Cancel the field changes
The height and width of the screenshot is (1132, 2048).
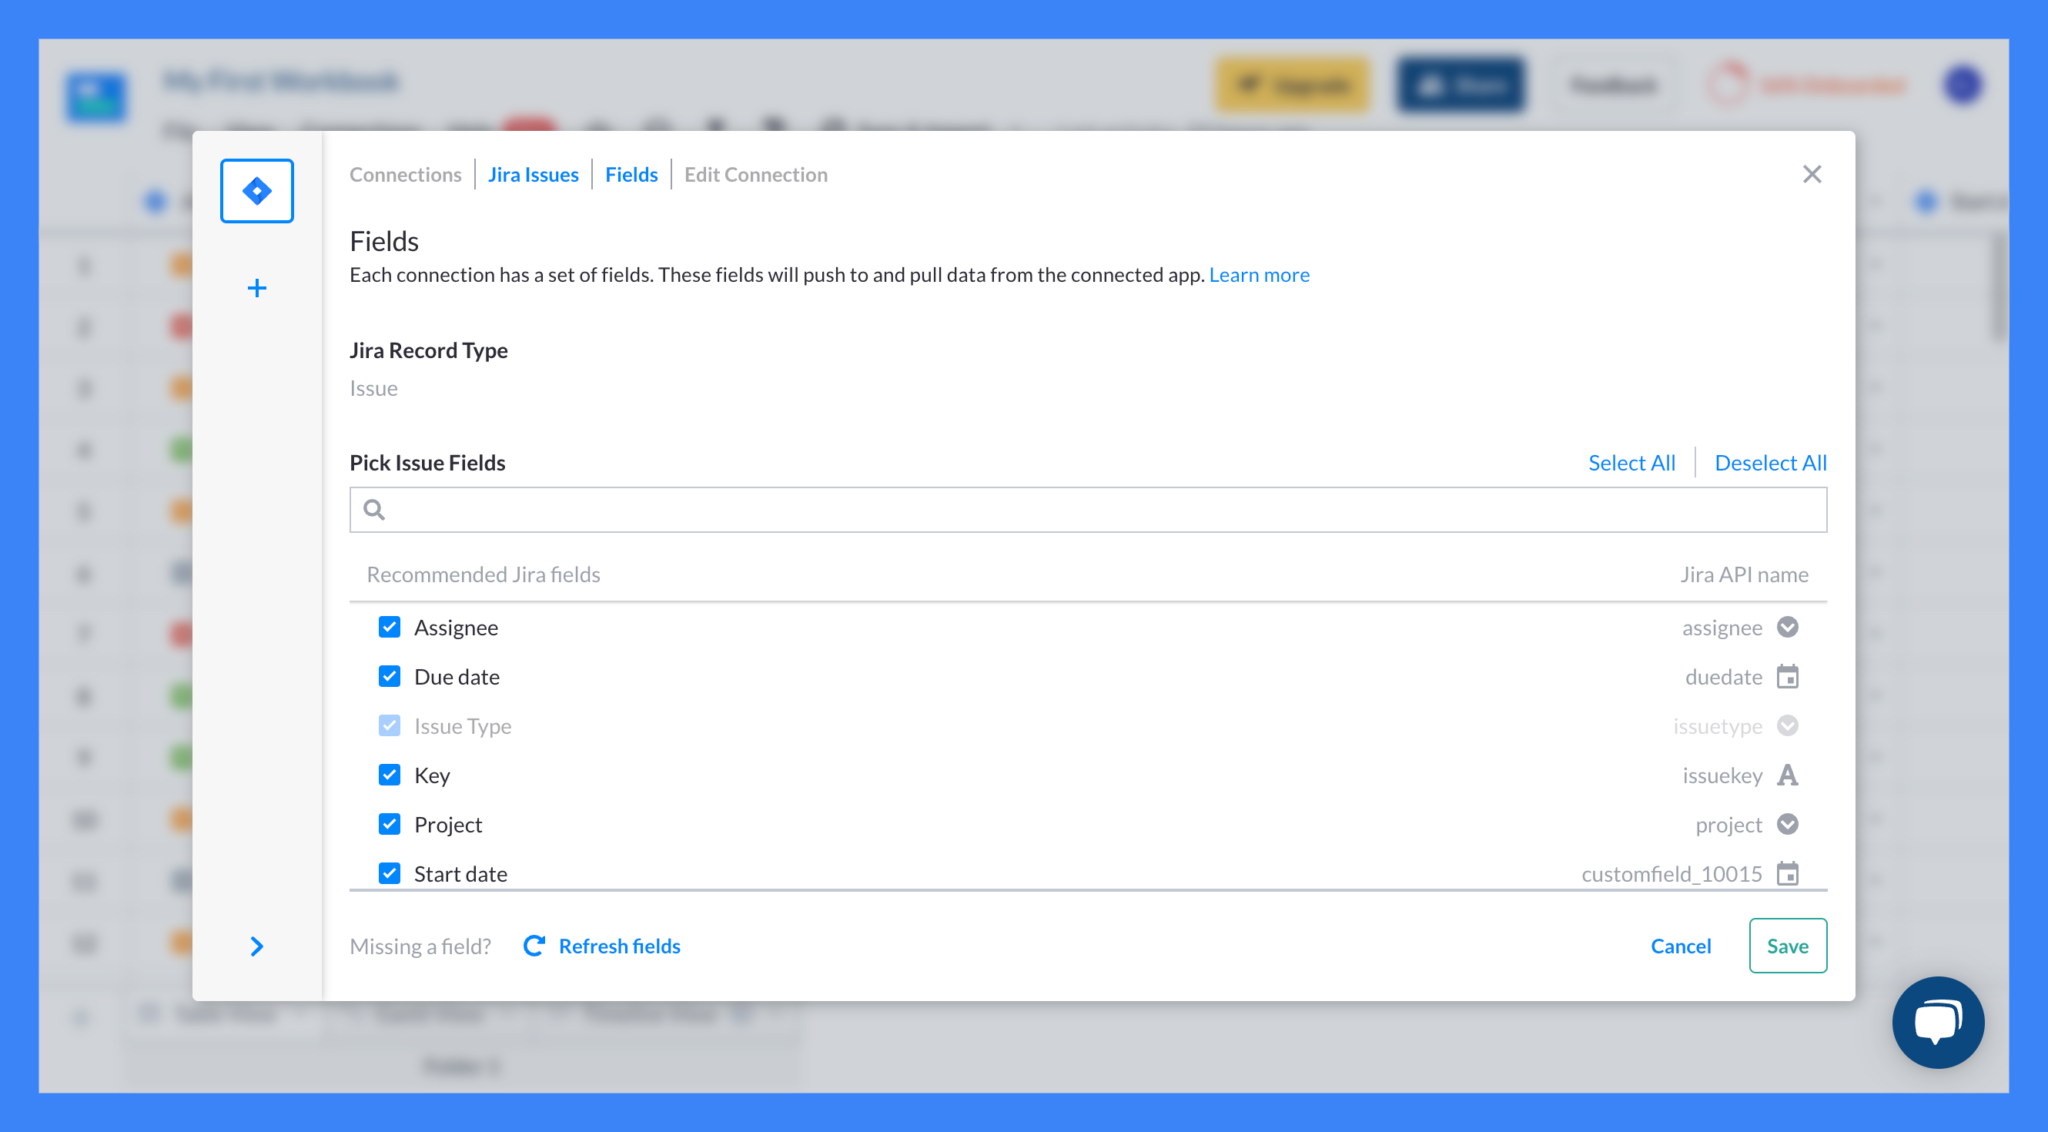point(1681,946)
